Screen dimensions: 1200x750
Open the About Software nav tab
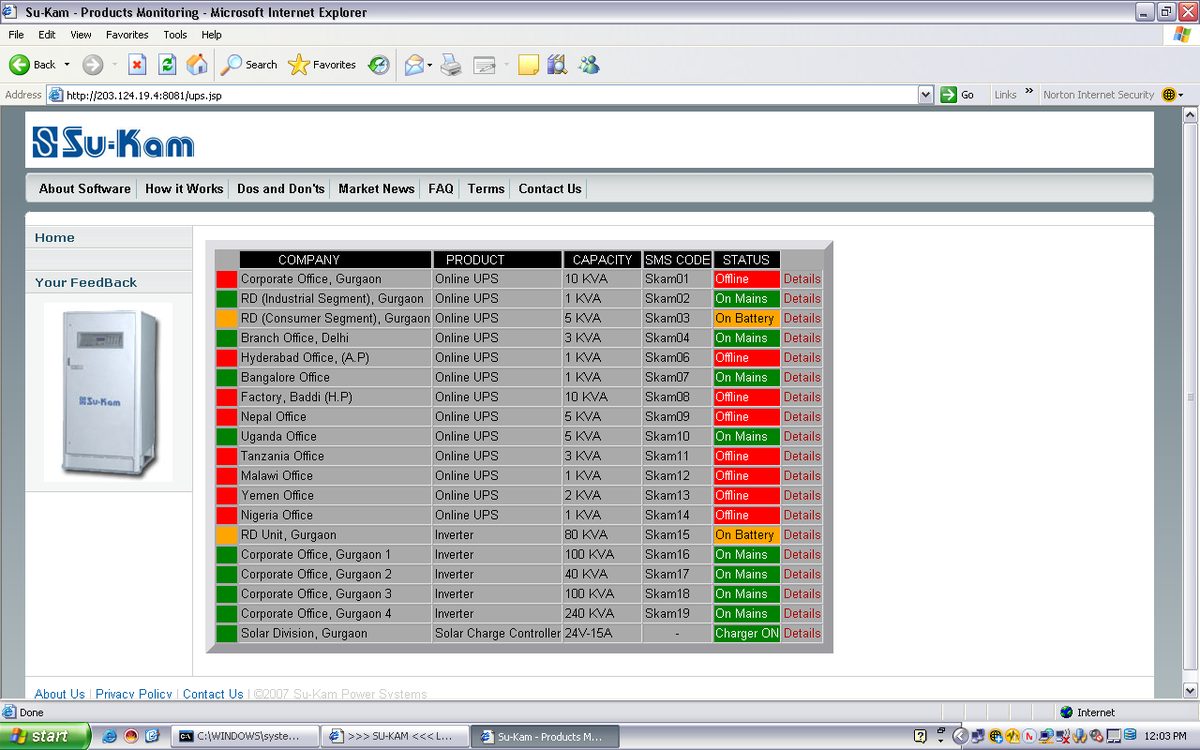(x=85, y=188)
